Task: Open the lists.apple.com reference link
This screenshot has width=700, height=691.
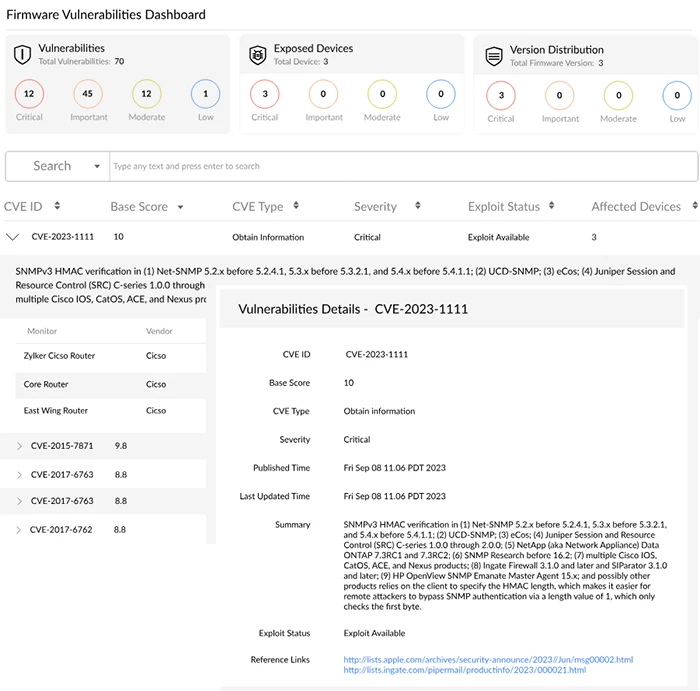Action: pyautogui.click(x=488, y=659)
